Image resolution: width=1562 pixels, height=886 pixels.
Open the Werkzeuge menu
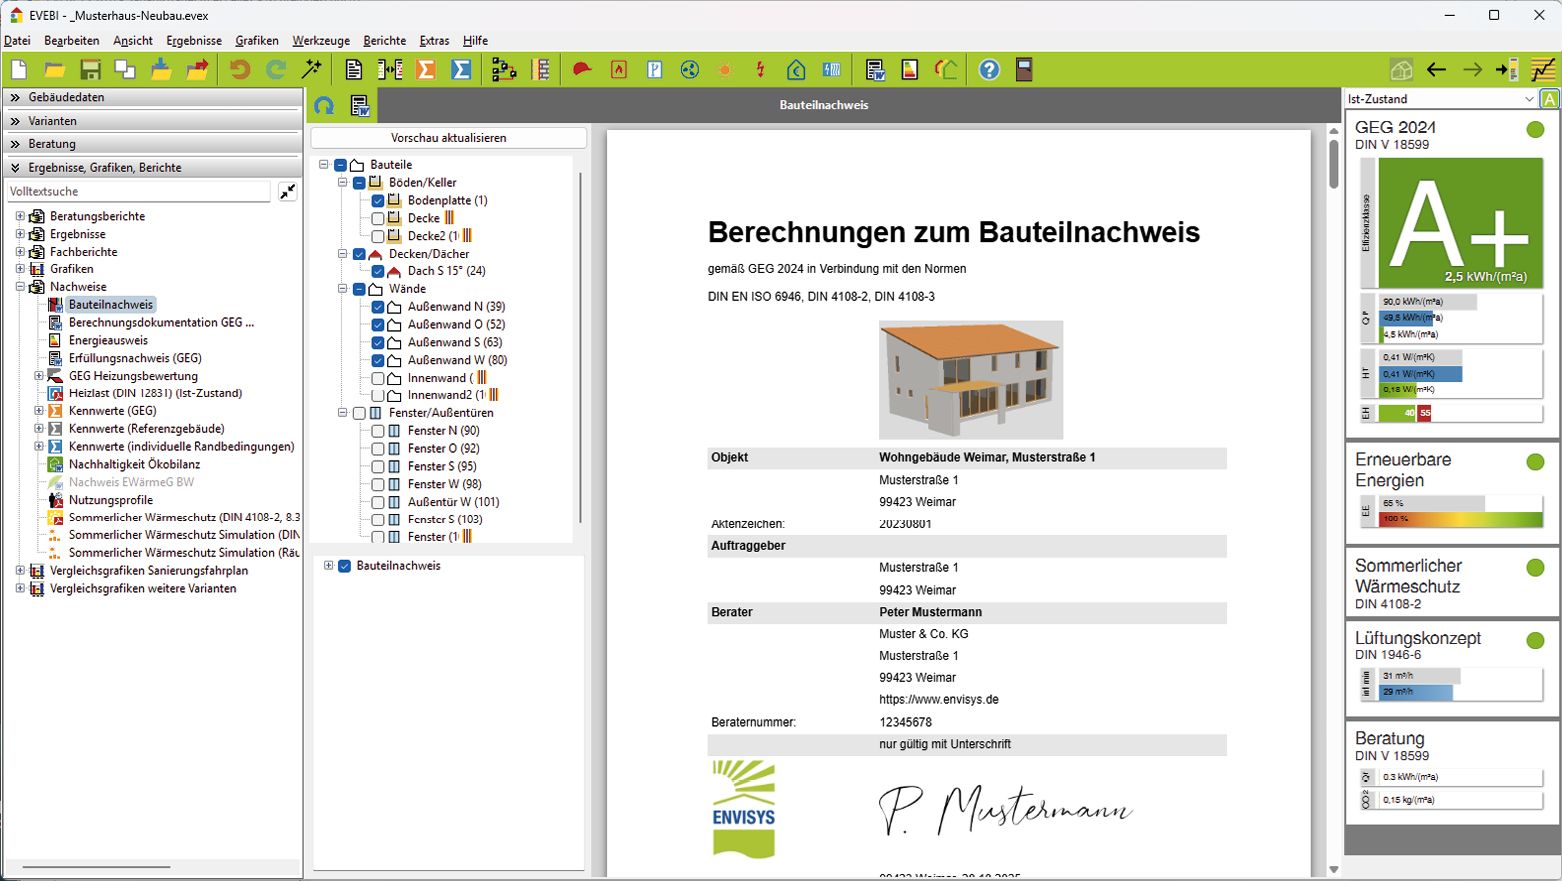click(321, 41)
